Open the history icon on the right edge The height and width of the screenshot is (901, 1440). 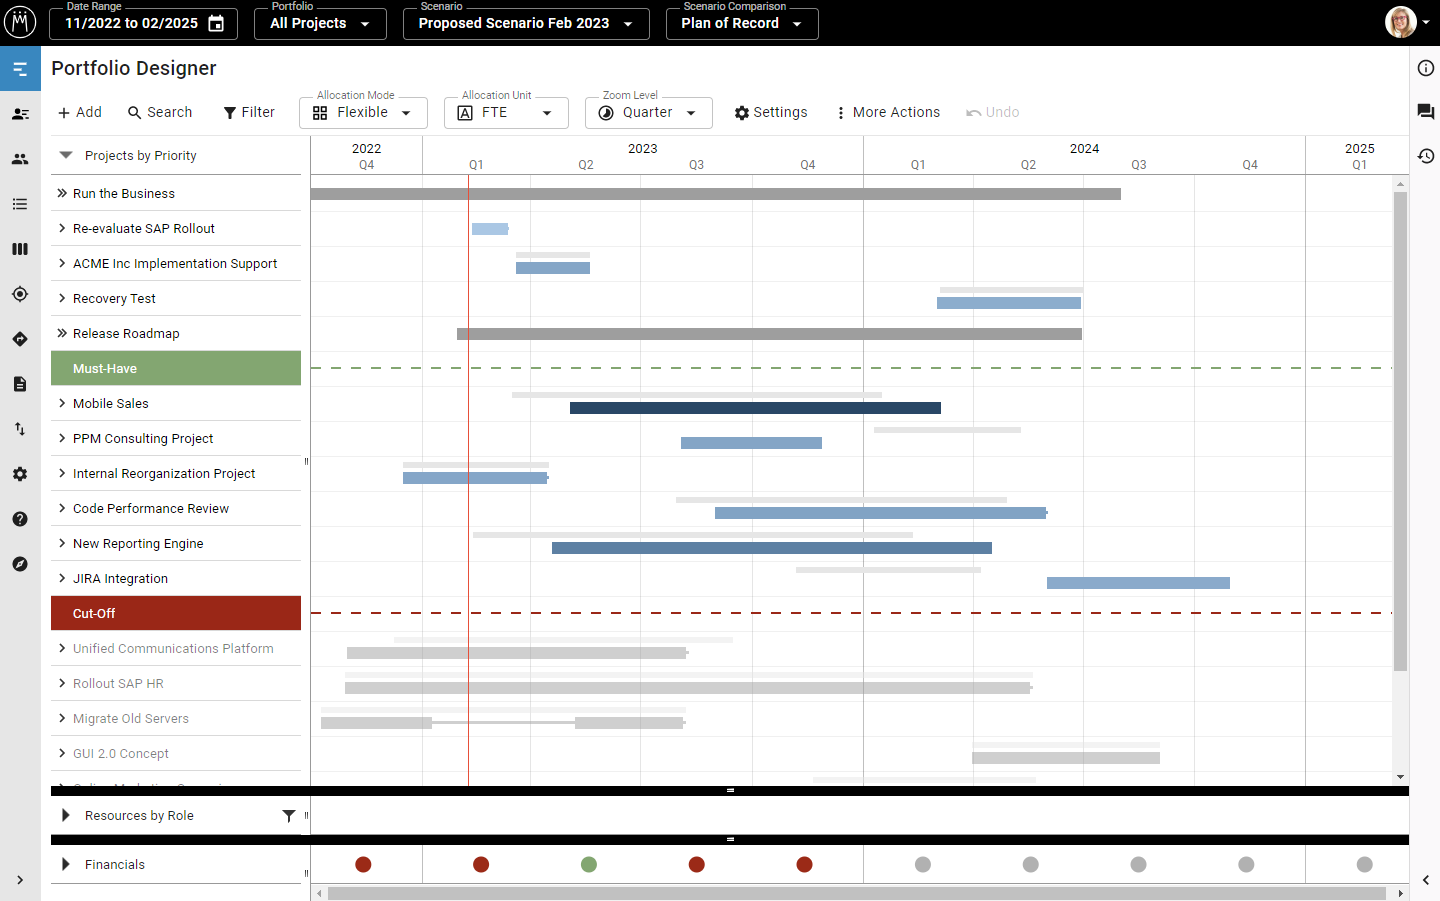pyautogui.click(x=1426, y=156)
